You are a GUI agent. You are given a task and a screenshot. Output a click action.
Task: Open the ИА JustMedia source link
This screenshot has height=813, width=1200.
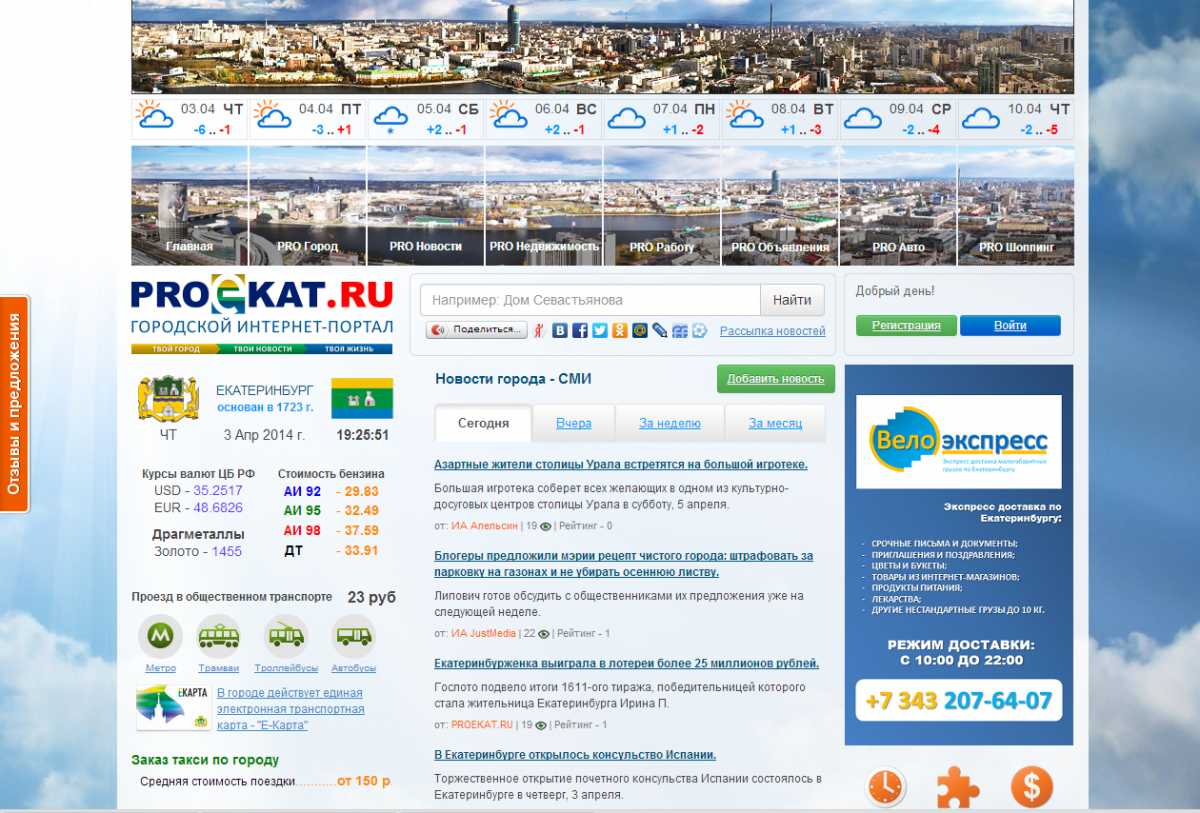coord(483,633)
